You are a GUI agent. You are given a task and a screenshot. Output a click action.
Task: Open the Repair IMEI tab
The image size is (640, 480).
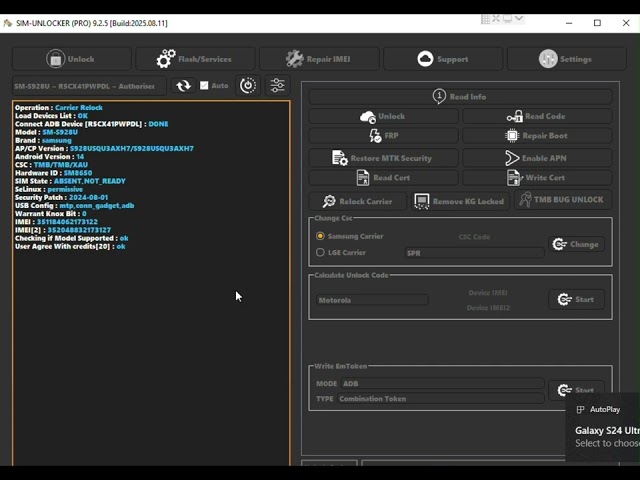(x=319, y=59)
